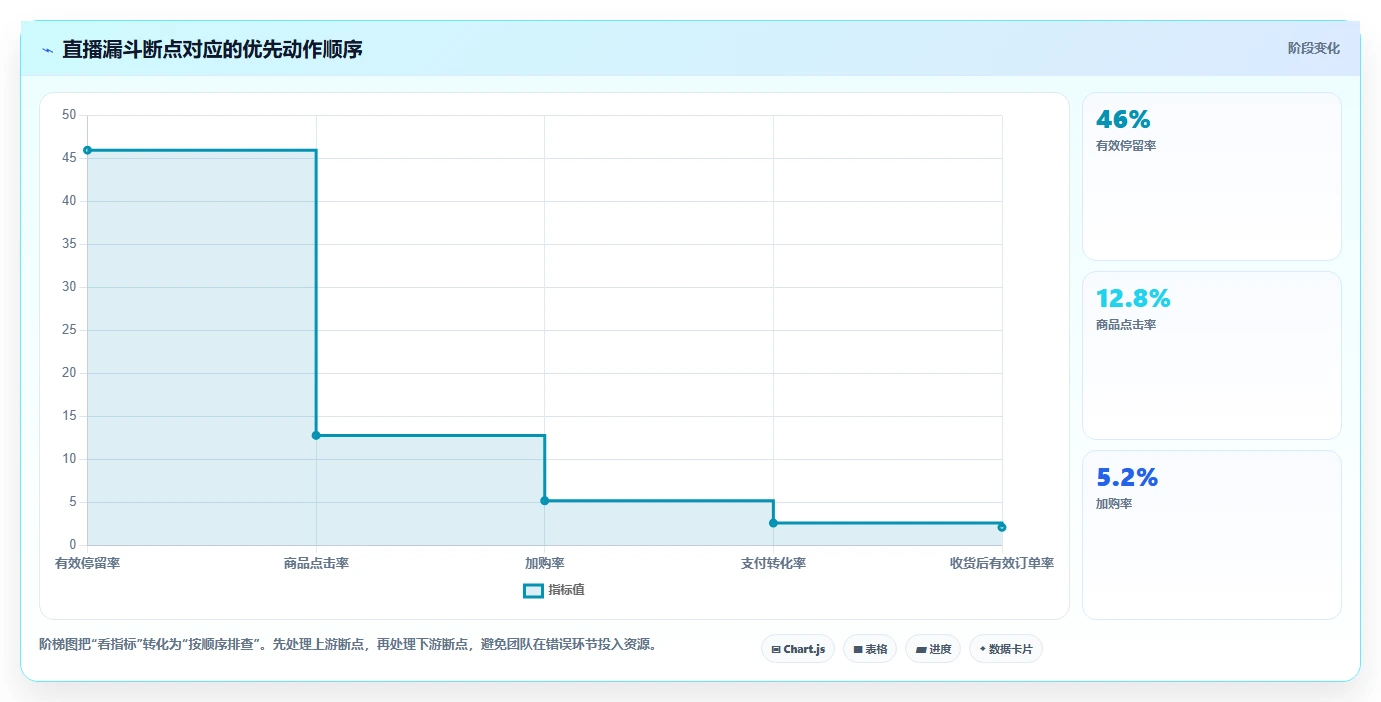1381x702 pixels.
Task: Click the 加购率 data point at 5.2
Action: [x=545, y=500]
